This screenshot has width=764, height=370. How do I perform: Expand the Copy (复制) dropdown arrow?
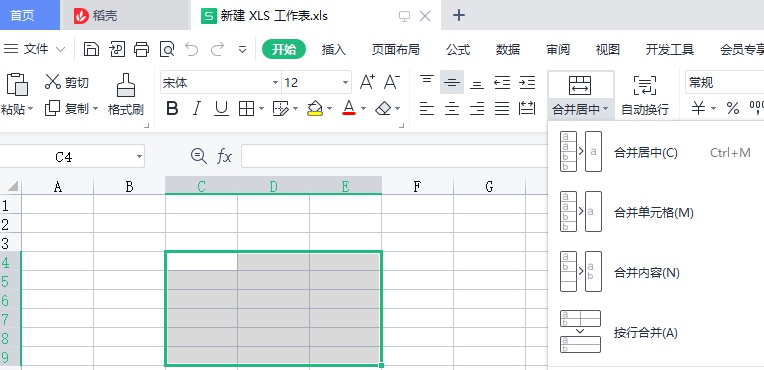[95, 109]
